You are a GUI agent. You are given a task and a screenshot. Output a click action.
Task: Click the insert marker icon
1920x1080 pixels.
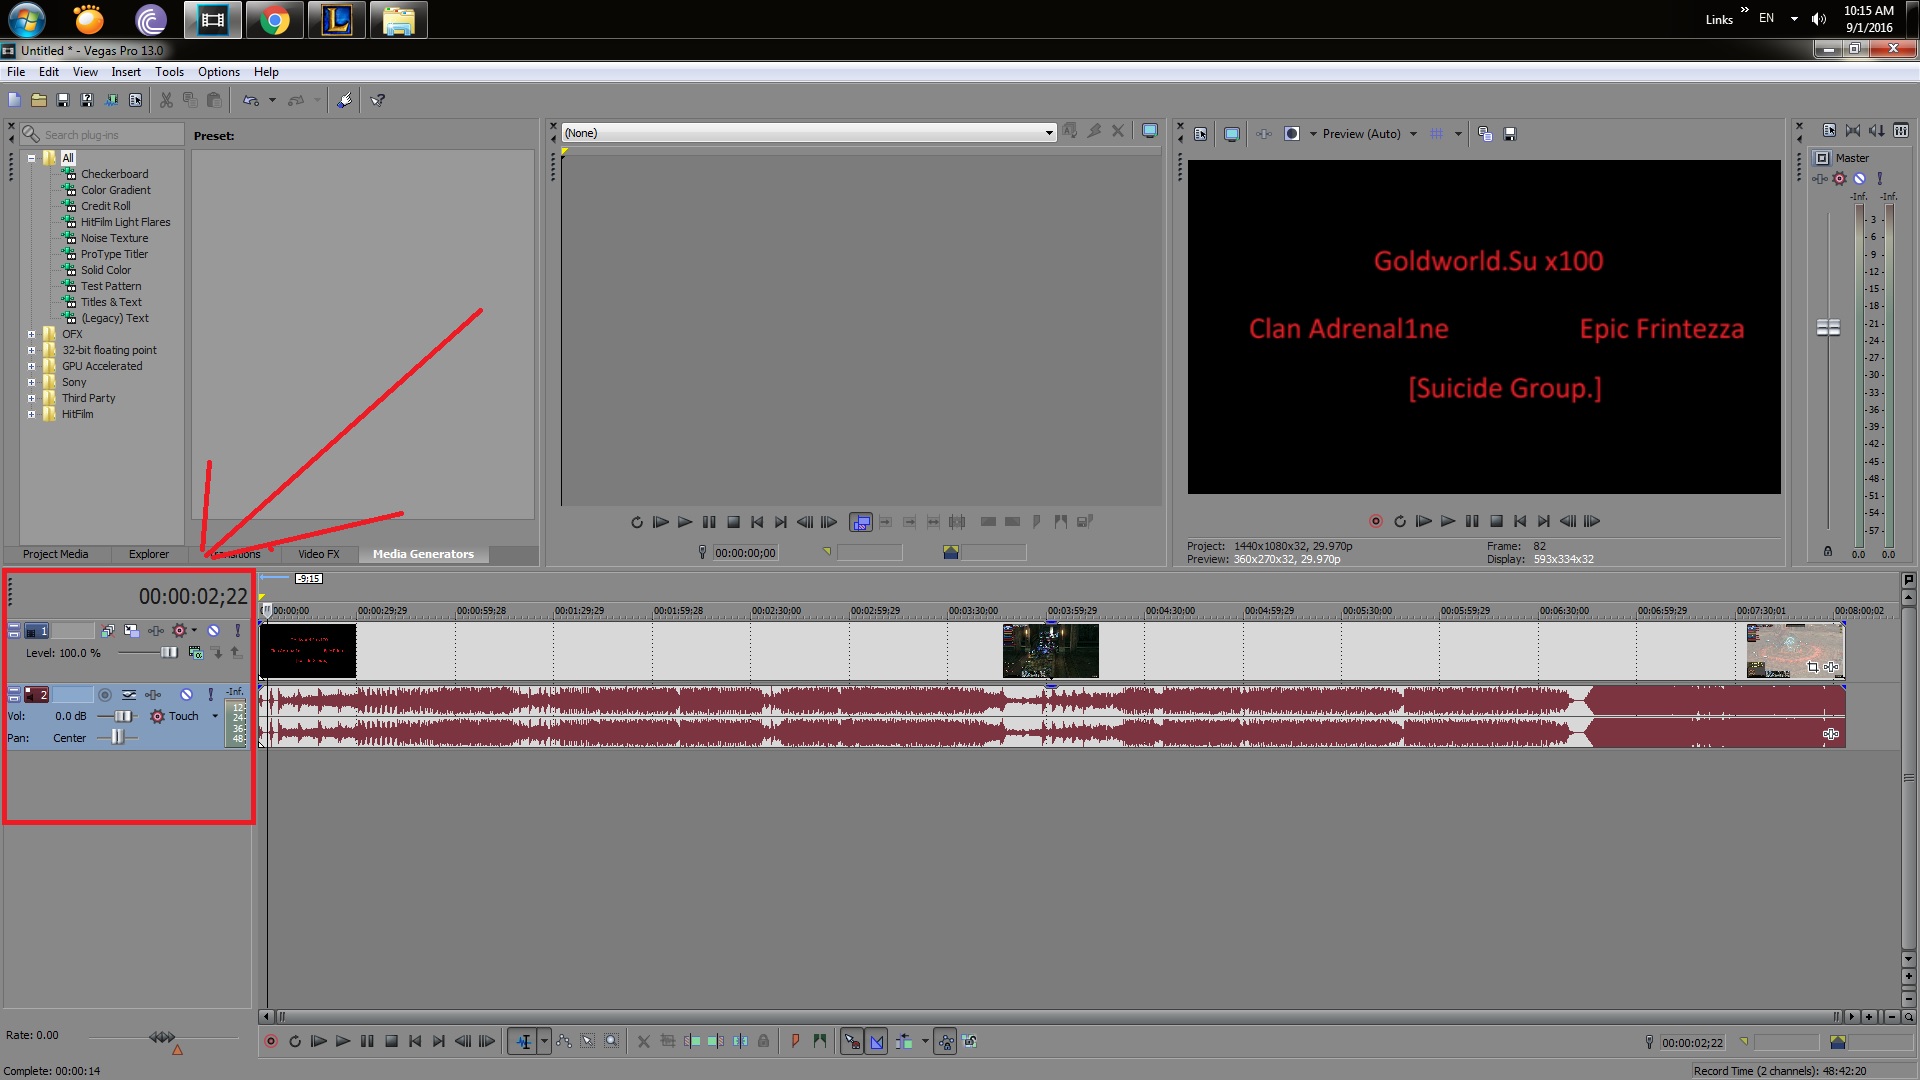[796, 1042]
